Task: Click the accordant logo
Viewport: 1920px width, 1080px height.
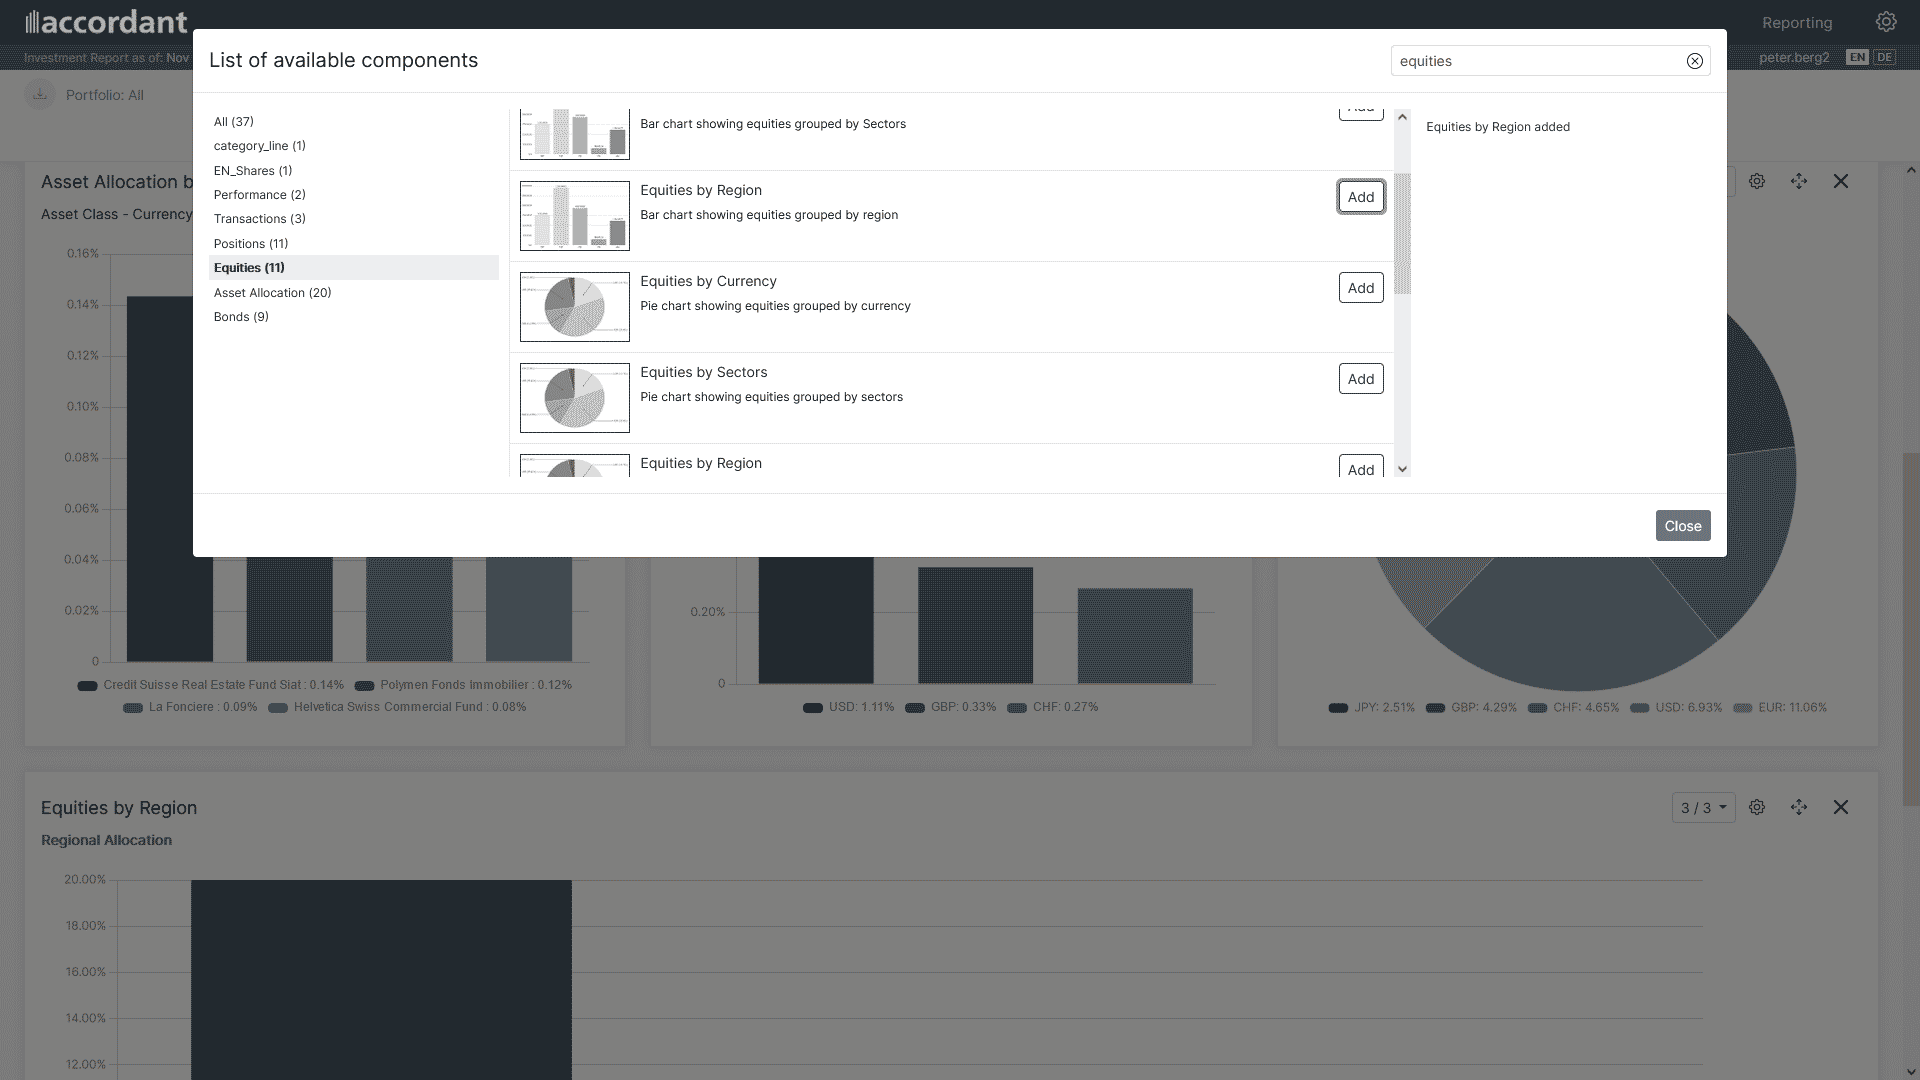Action: tap(106, 21)
